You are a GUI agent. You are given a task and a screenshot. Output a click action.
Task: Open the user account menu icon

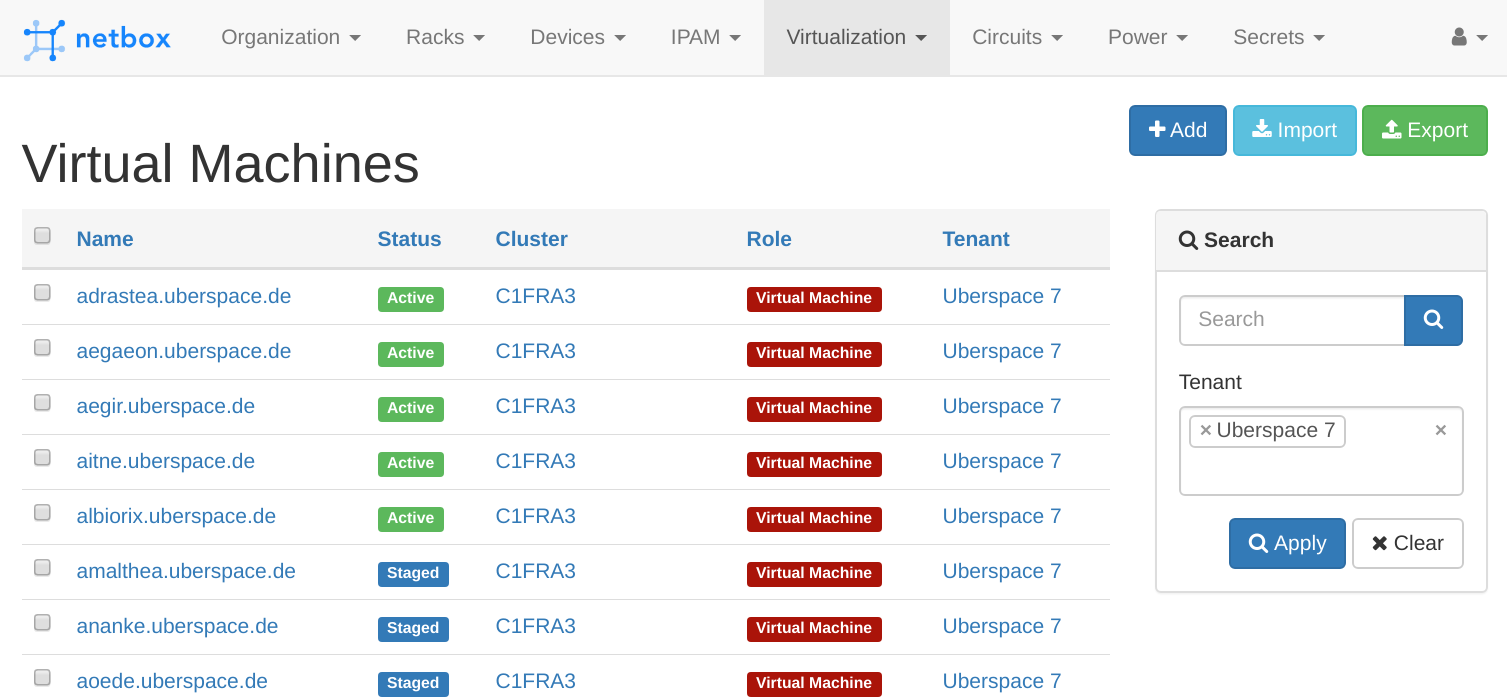pos(1469,37)
